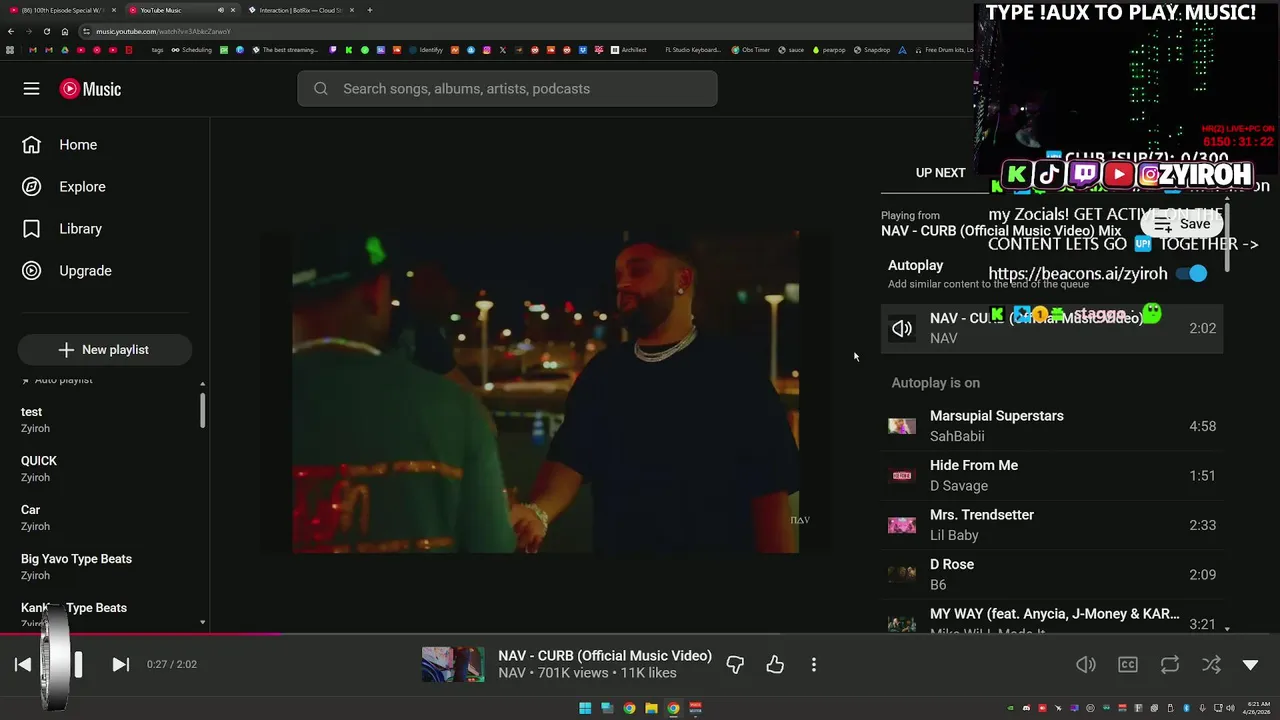Click the current track thumbnail in player bar
Image resolution: width=1280 pixels, height=720 pixels.
tap(453, 665)
